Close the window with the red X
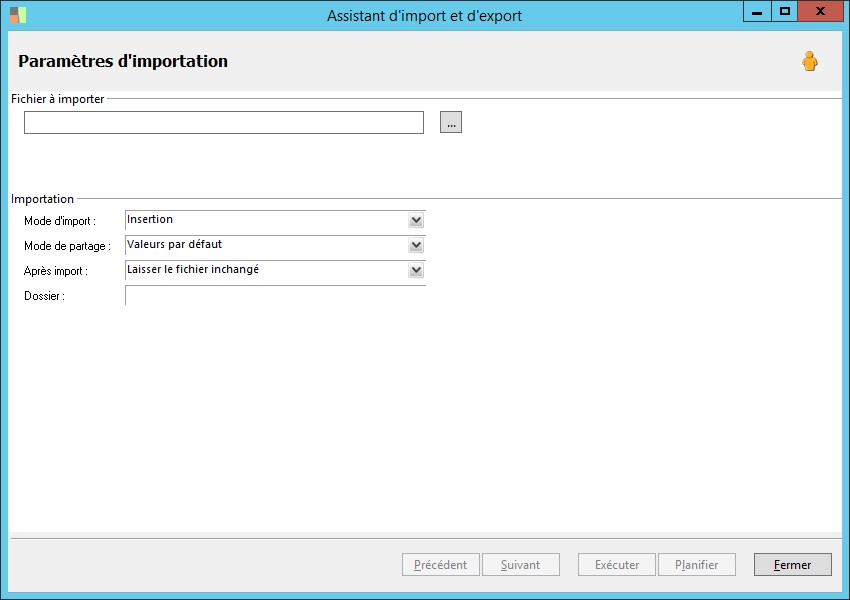The image size is (850, 600). point(820,12)
